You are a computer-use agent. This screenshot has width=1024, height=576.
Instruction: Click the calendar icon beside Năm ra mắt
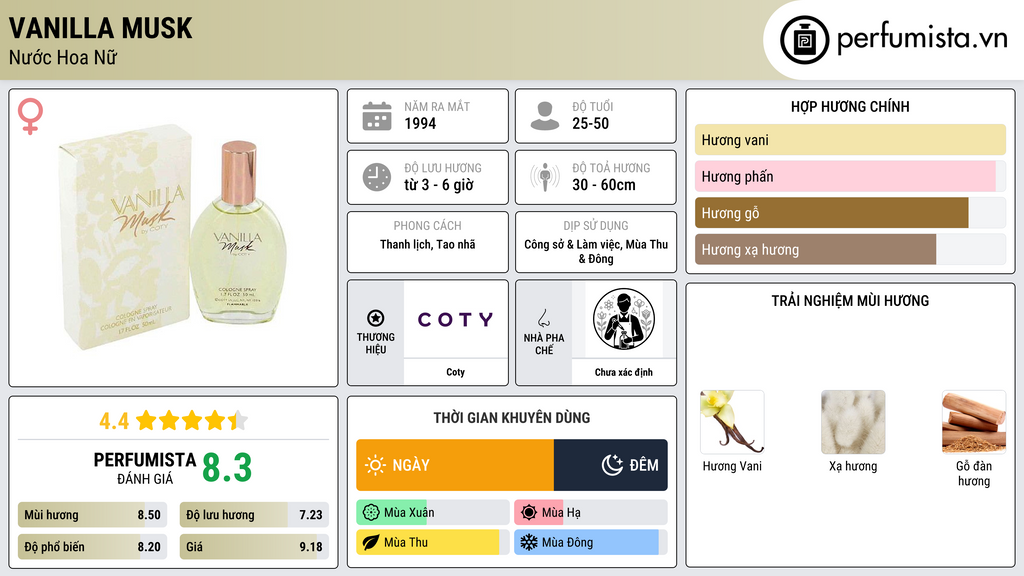pos(377,116)
